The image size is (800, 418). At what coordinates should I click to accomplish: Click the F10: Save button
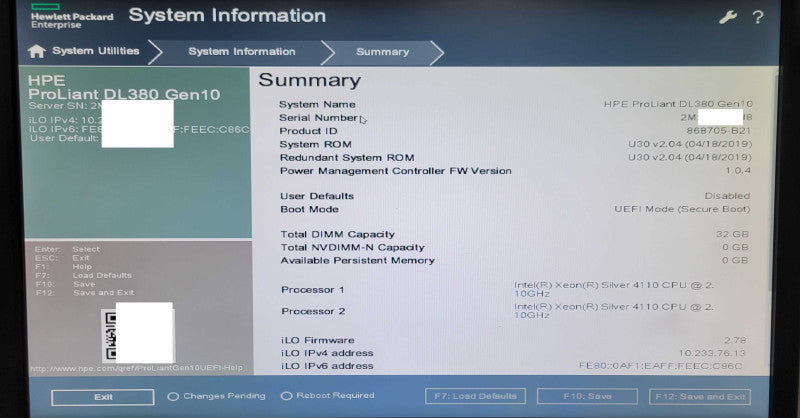pyautogui.click(x=587, y=396)
